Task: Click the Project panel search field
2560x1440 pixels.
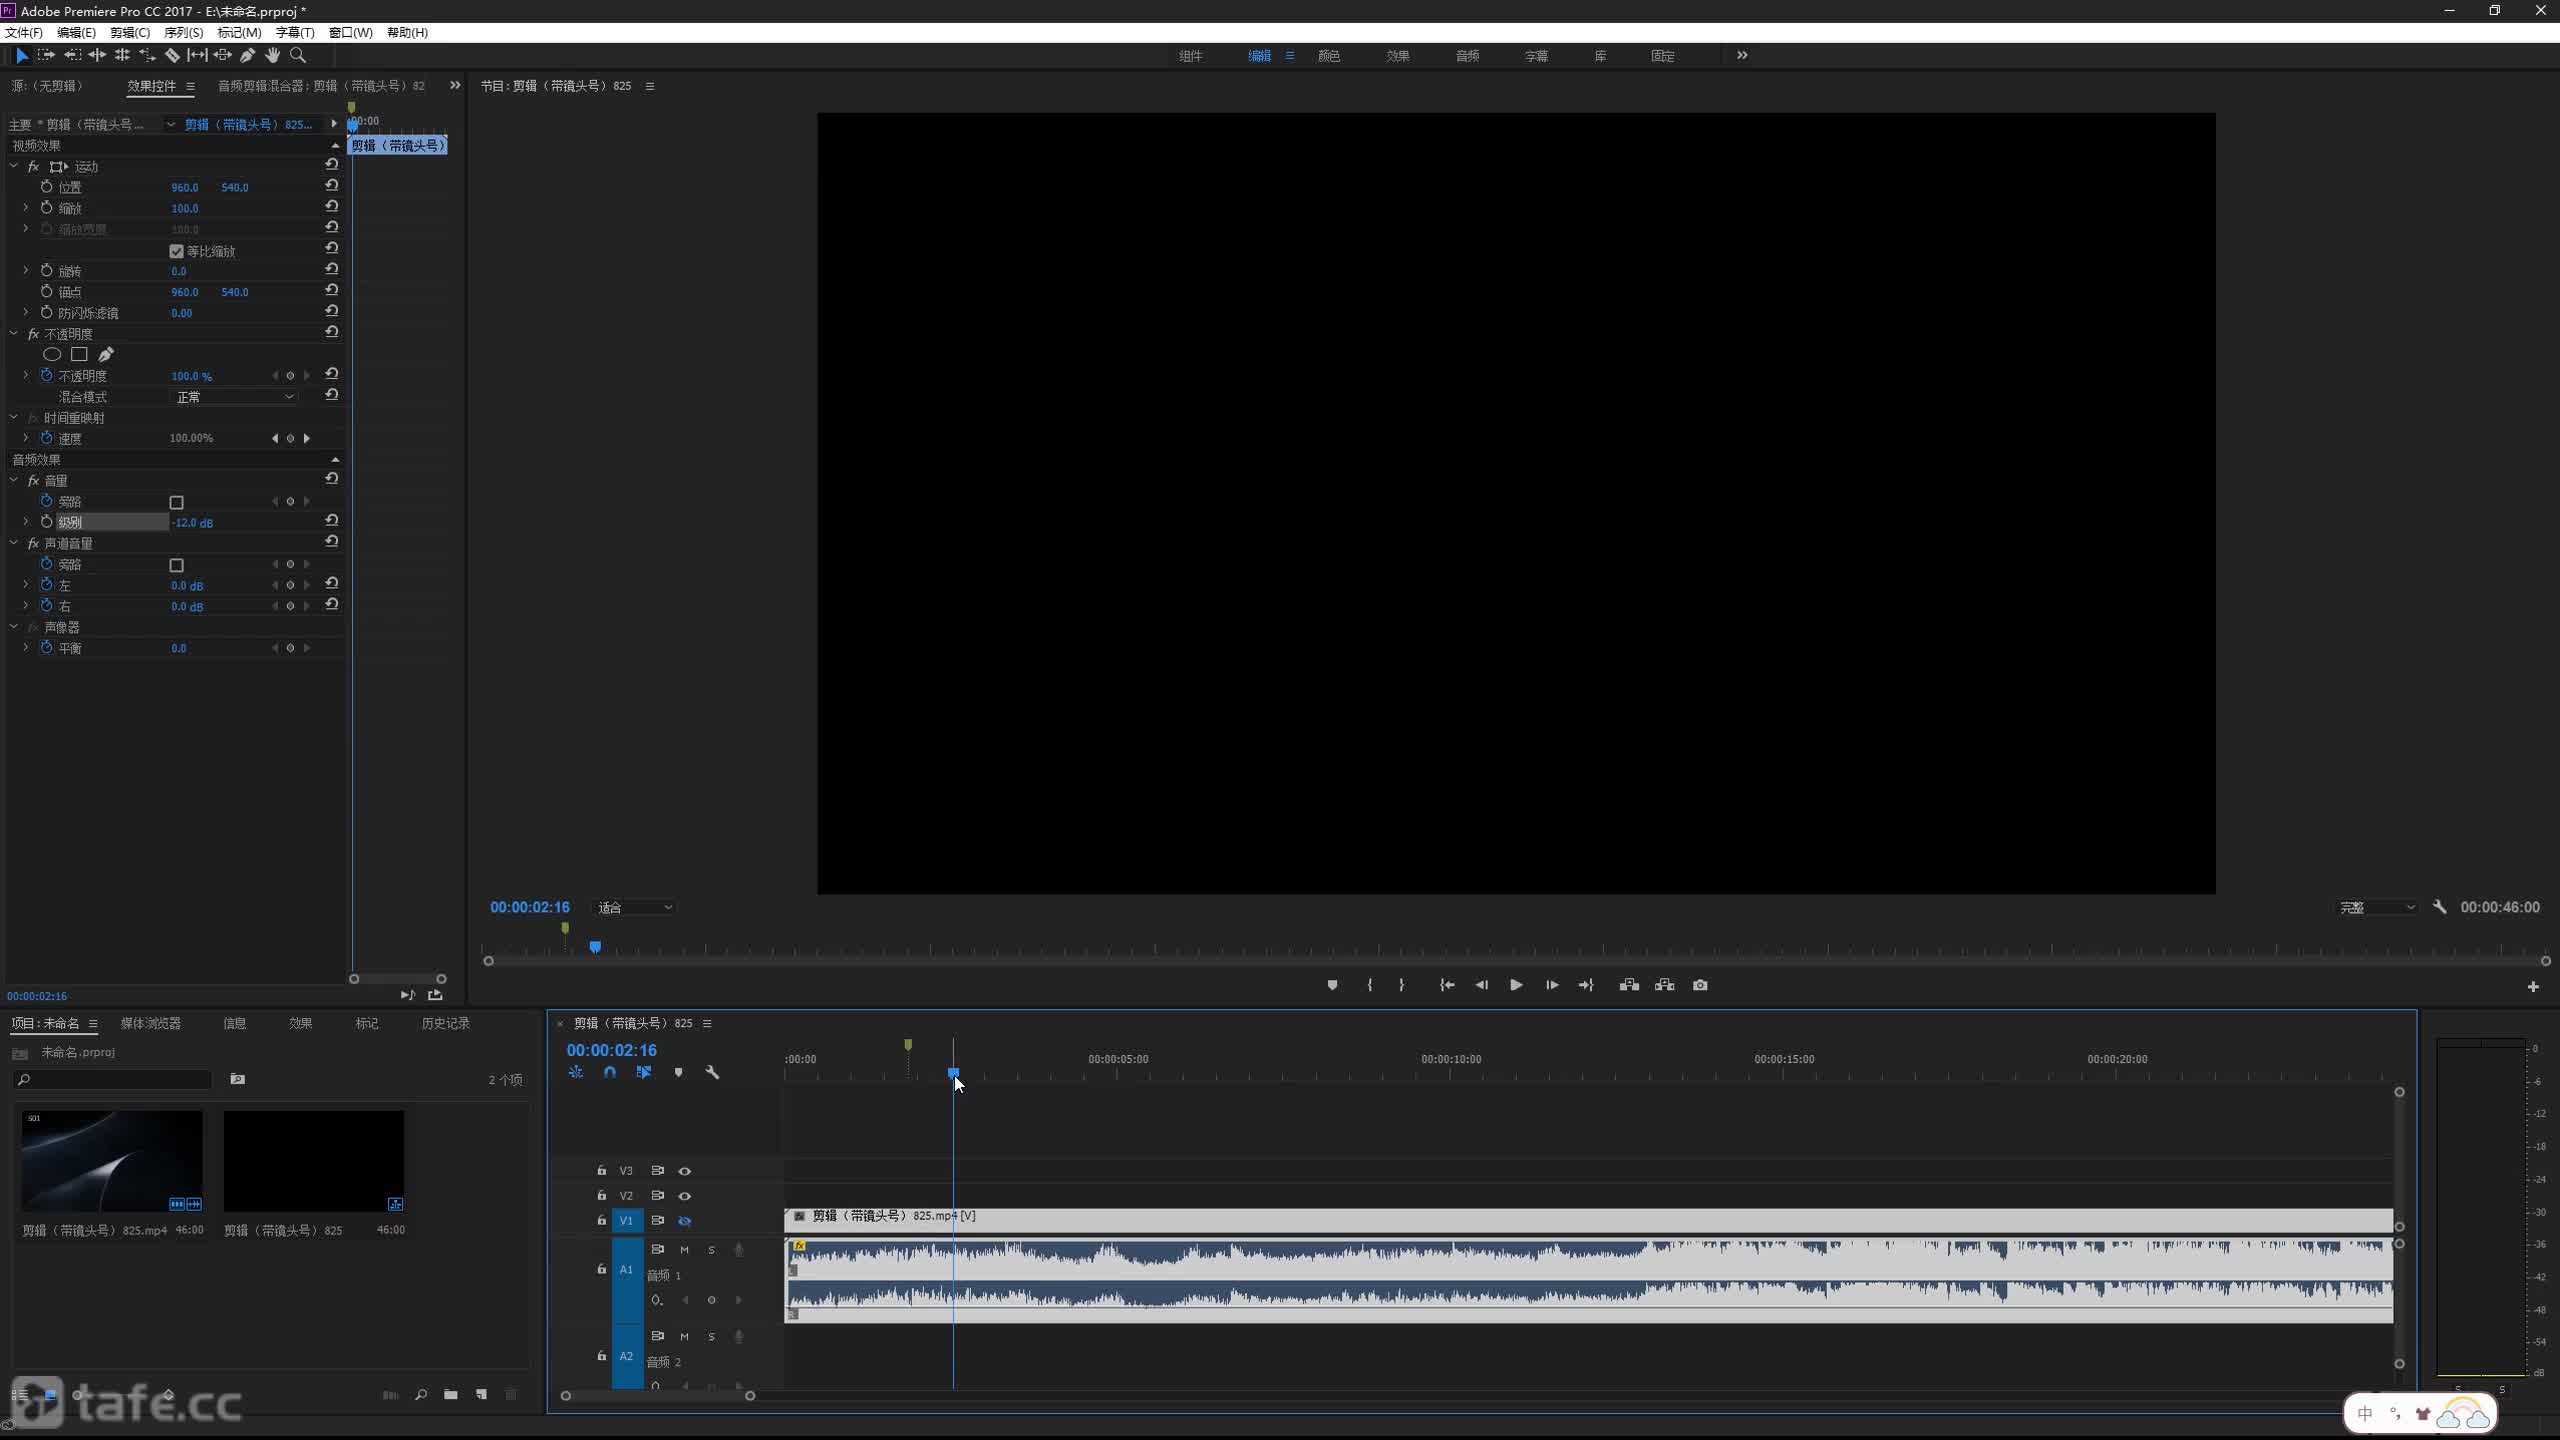Action: [x=113, y=1080]
